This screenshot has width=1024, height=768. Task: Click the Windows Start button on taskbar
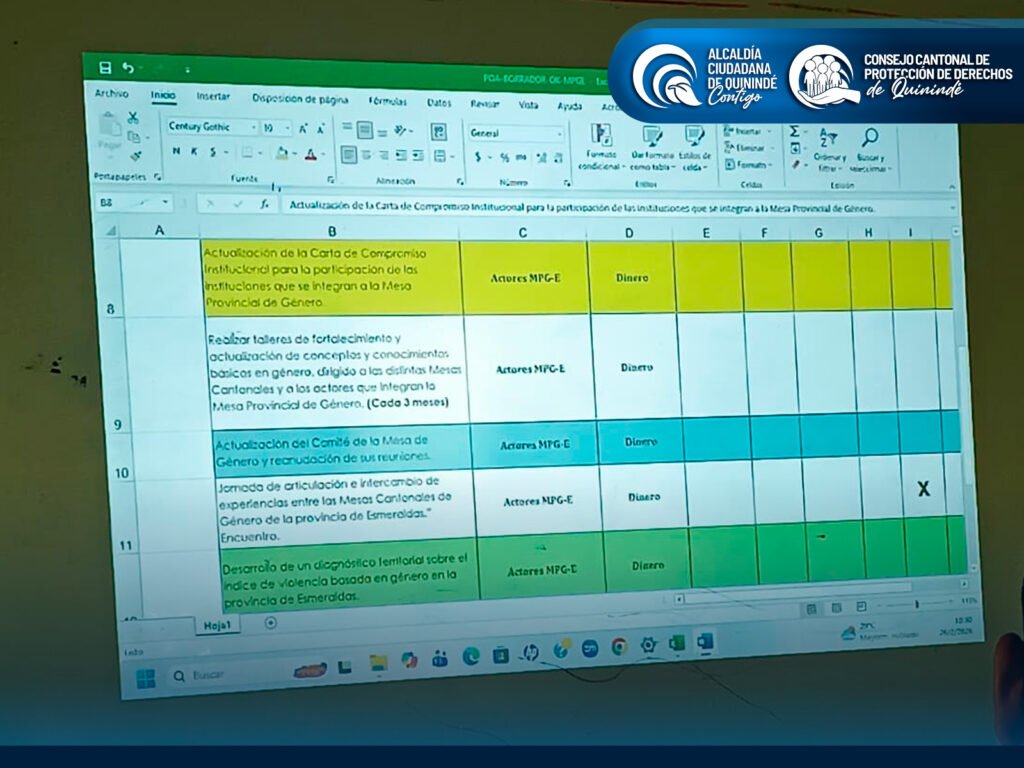[146, 678]
